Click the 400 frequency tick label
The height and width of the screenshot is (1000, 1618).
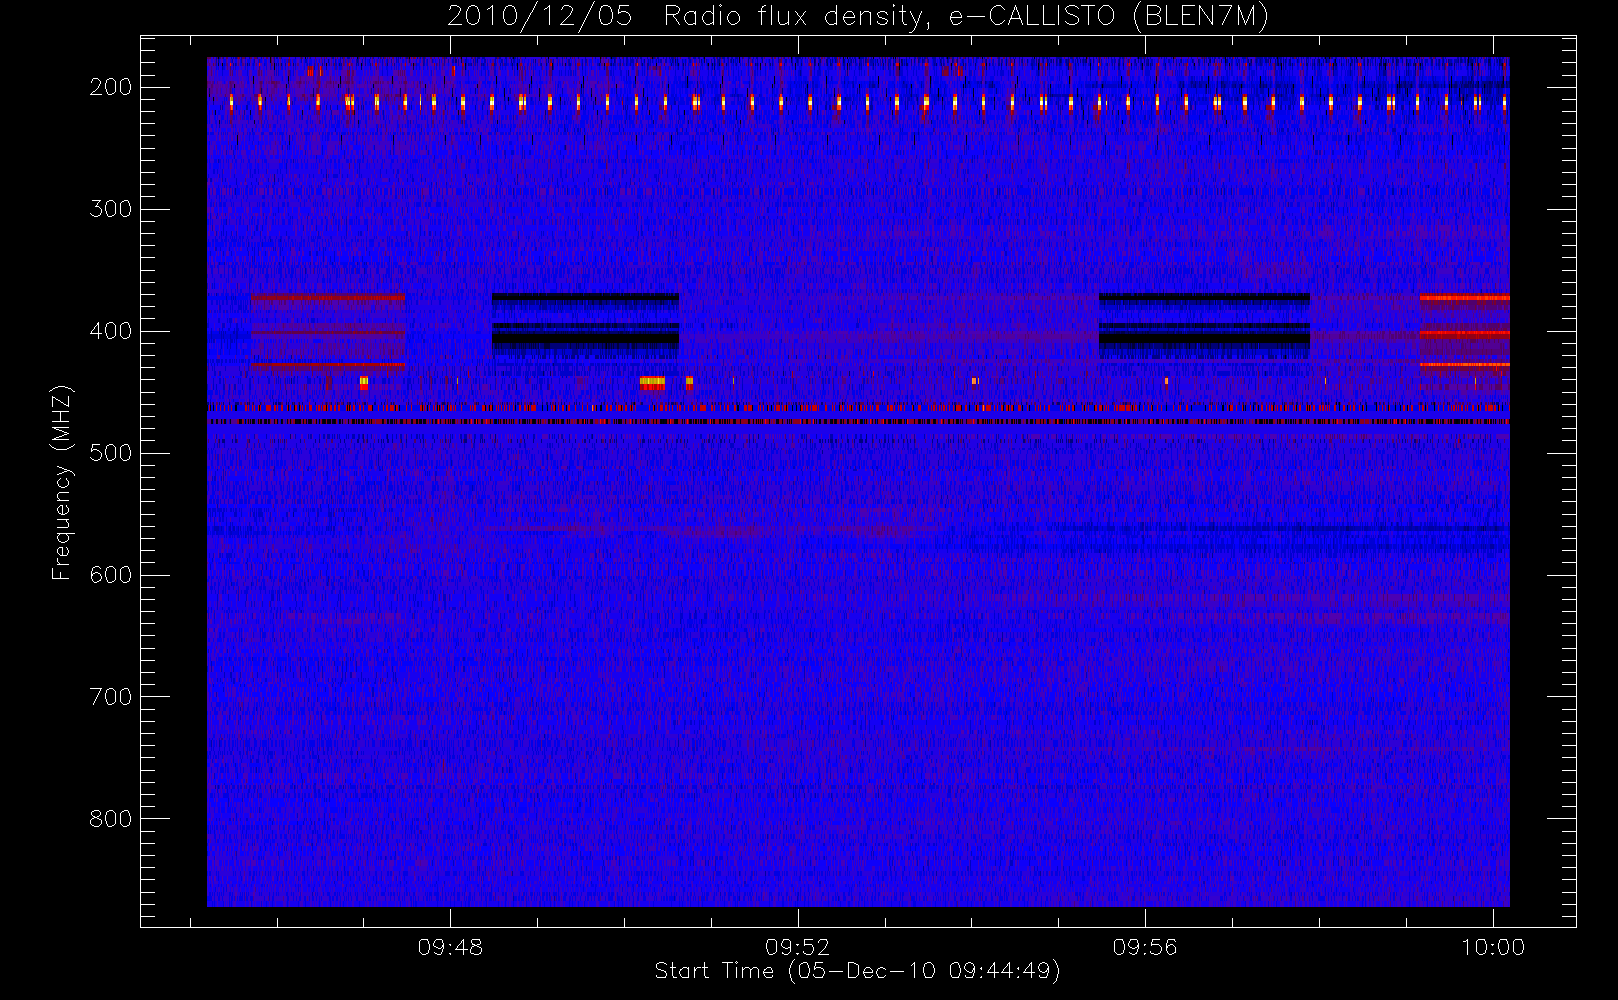[x=111, y=331]
